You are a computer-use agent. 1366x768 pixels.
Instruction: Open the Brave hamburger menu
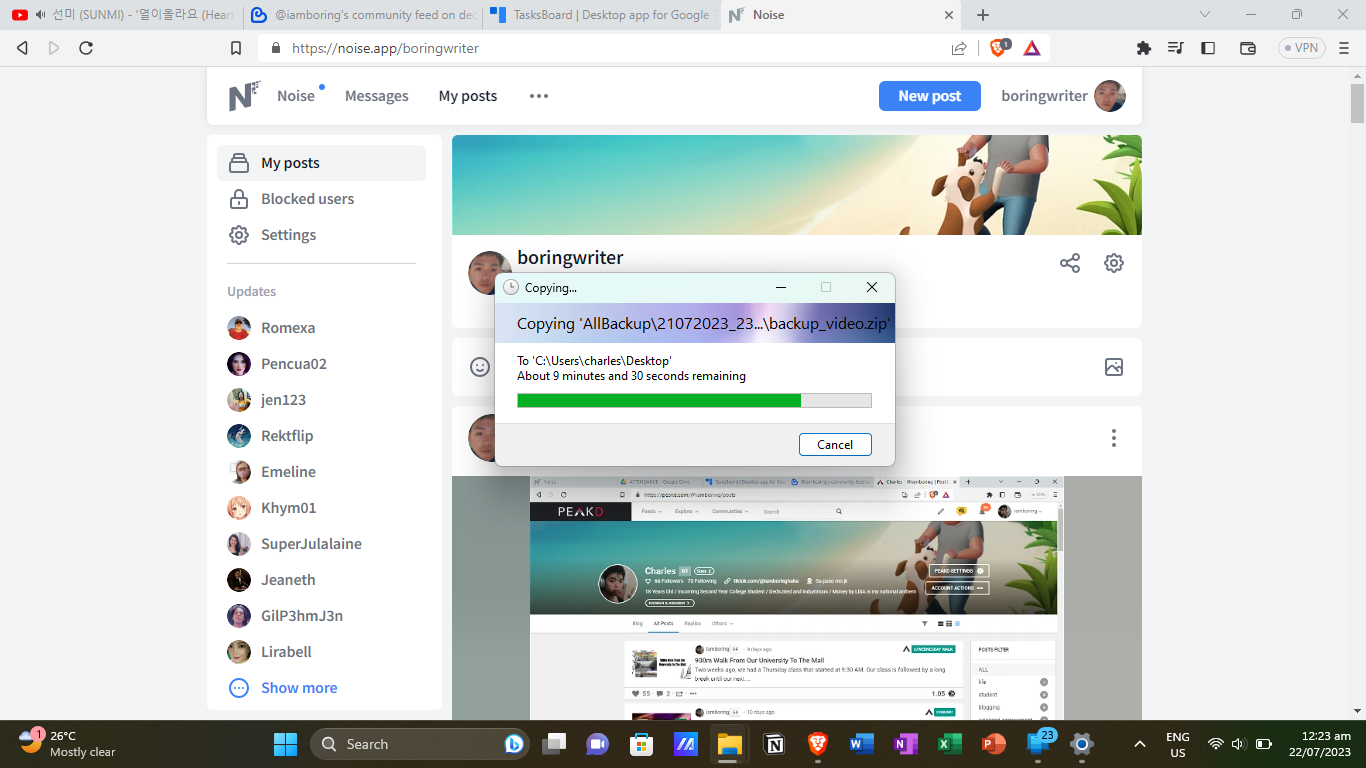tap(1344, 48)
